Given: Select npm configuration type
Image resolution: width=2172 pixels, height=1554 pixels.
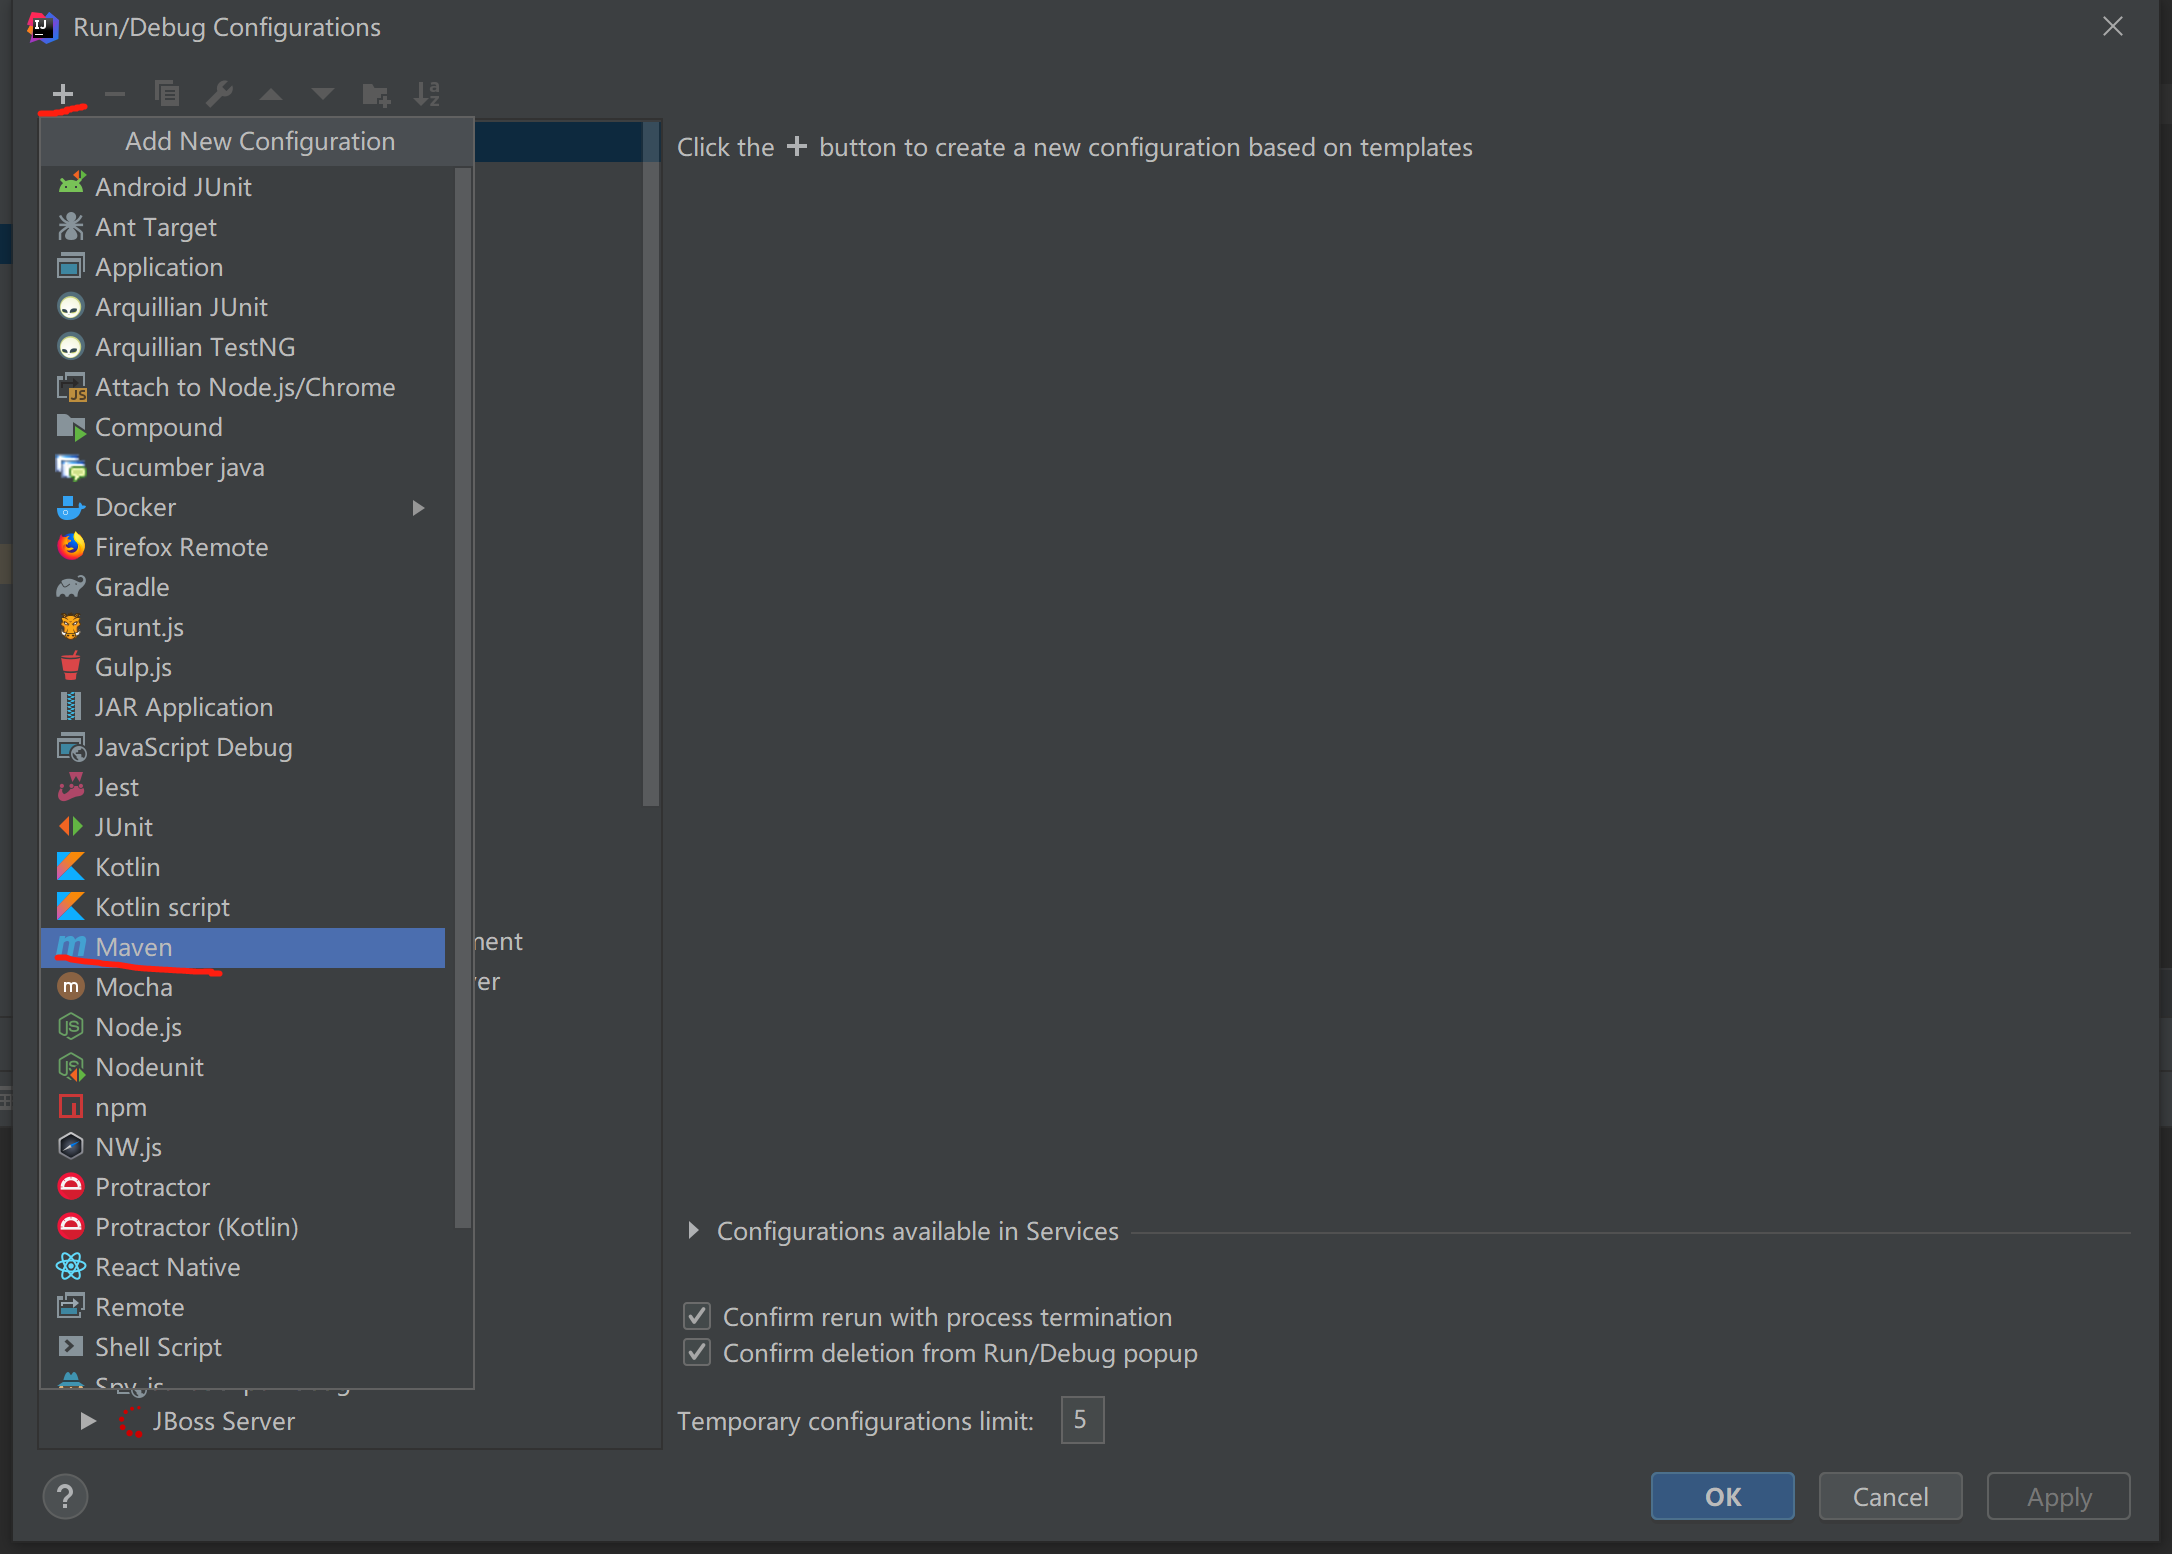Looking at the screenshot, I should click(243, 1107).
